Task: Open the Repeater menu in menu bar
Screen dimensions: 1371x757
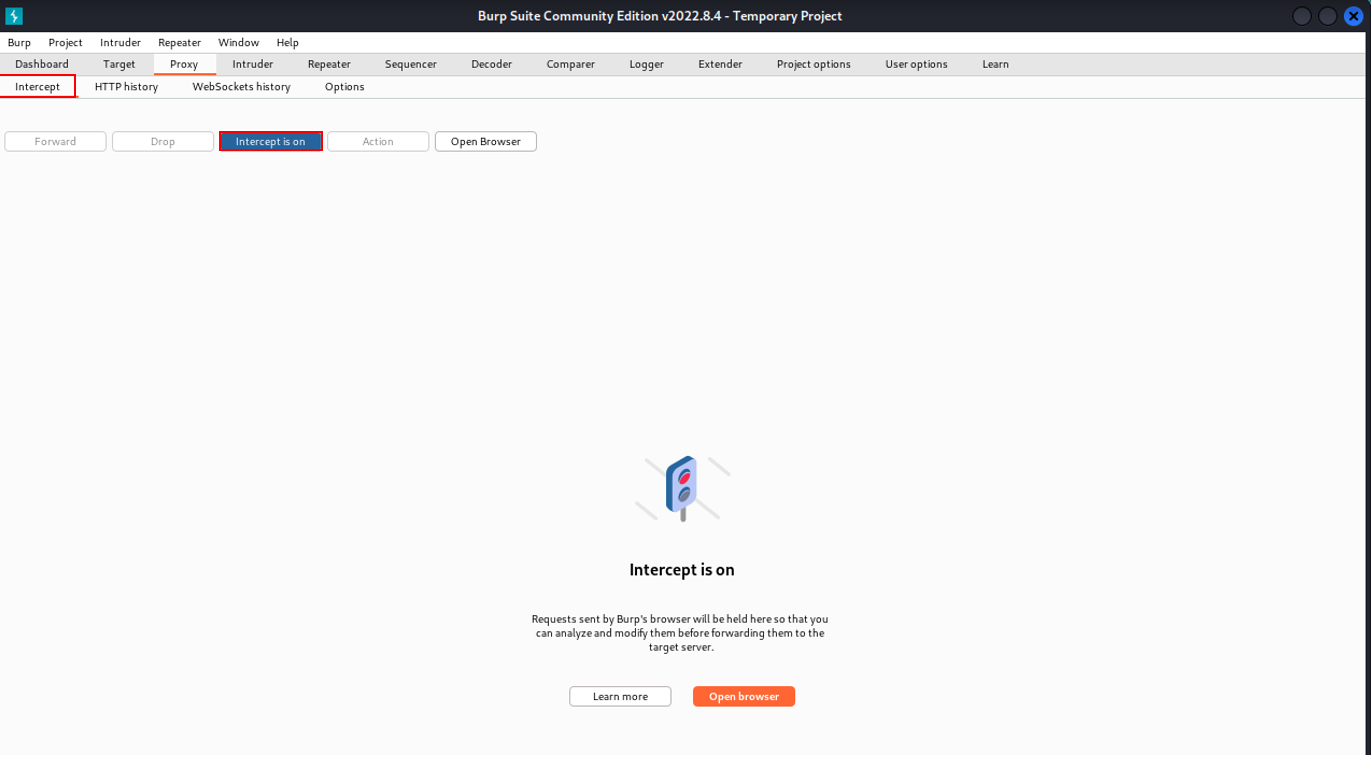Action: 179,43
